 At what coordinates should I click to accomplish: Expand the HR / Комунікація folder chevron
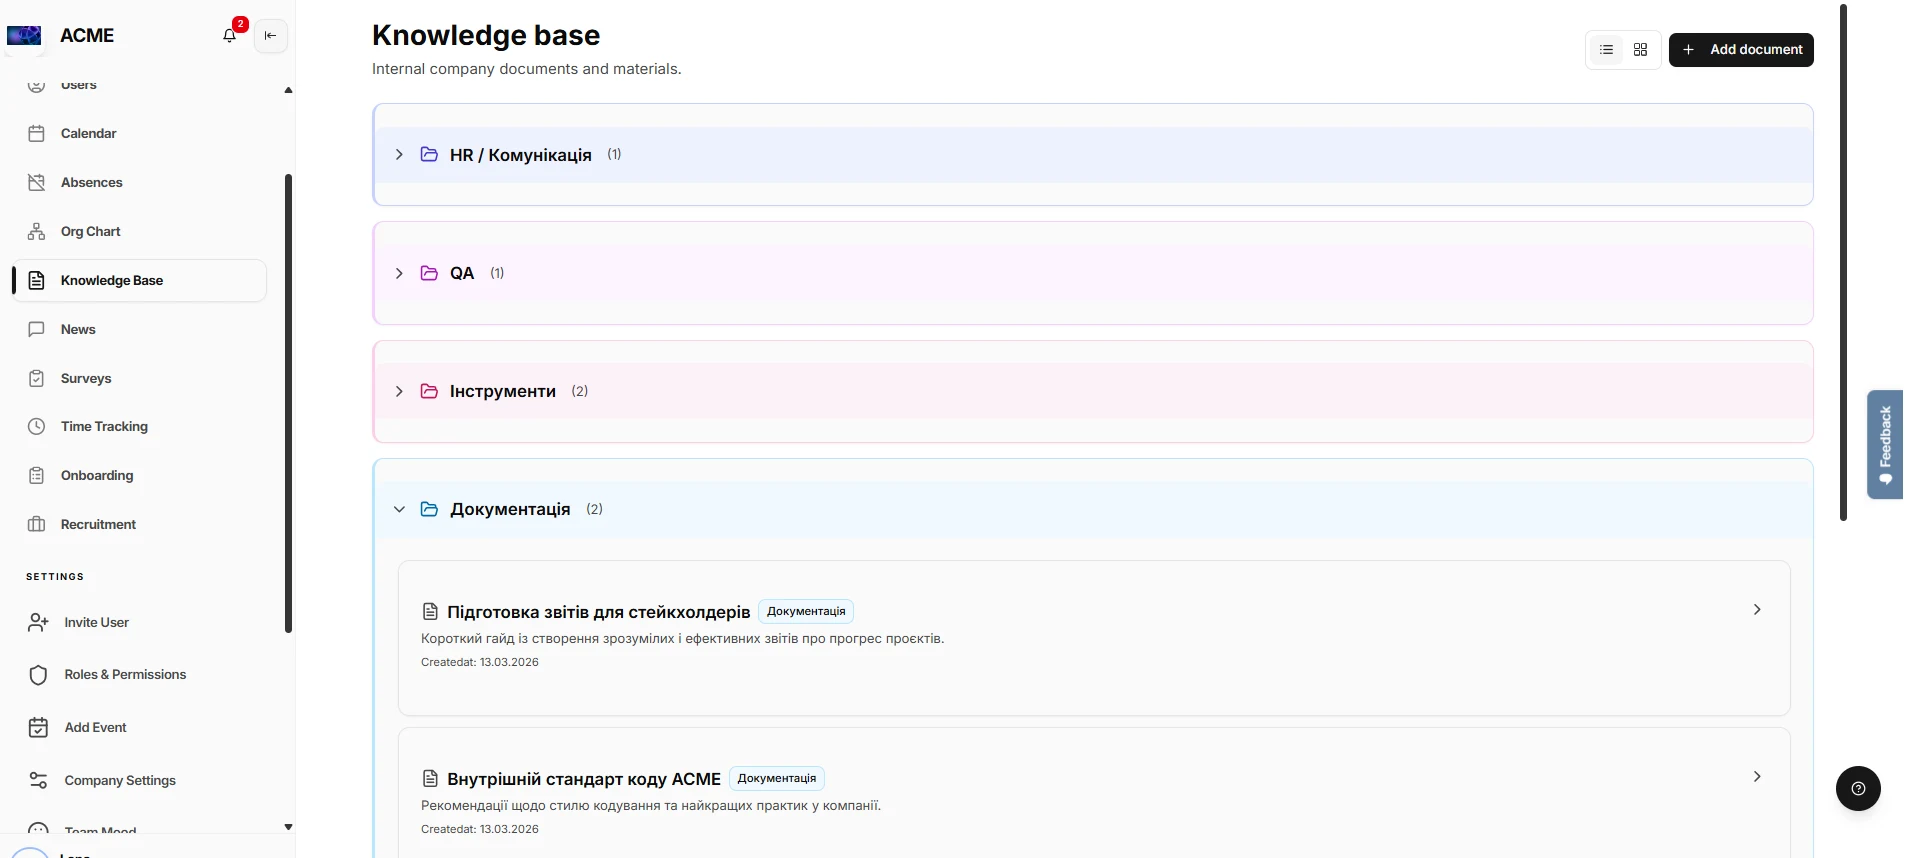click(x=399, y=154)
